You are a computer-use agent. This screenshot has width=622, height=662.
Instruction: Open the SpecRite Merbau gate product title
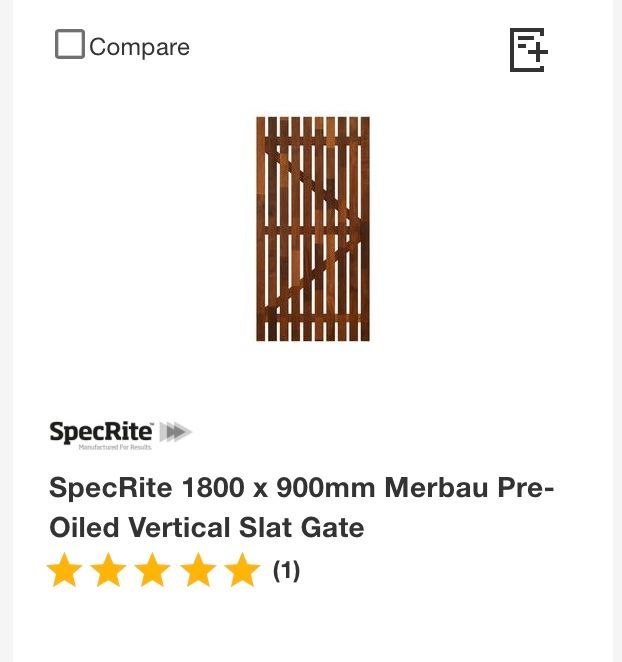(x=301, y=507)
